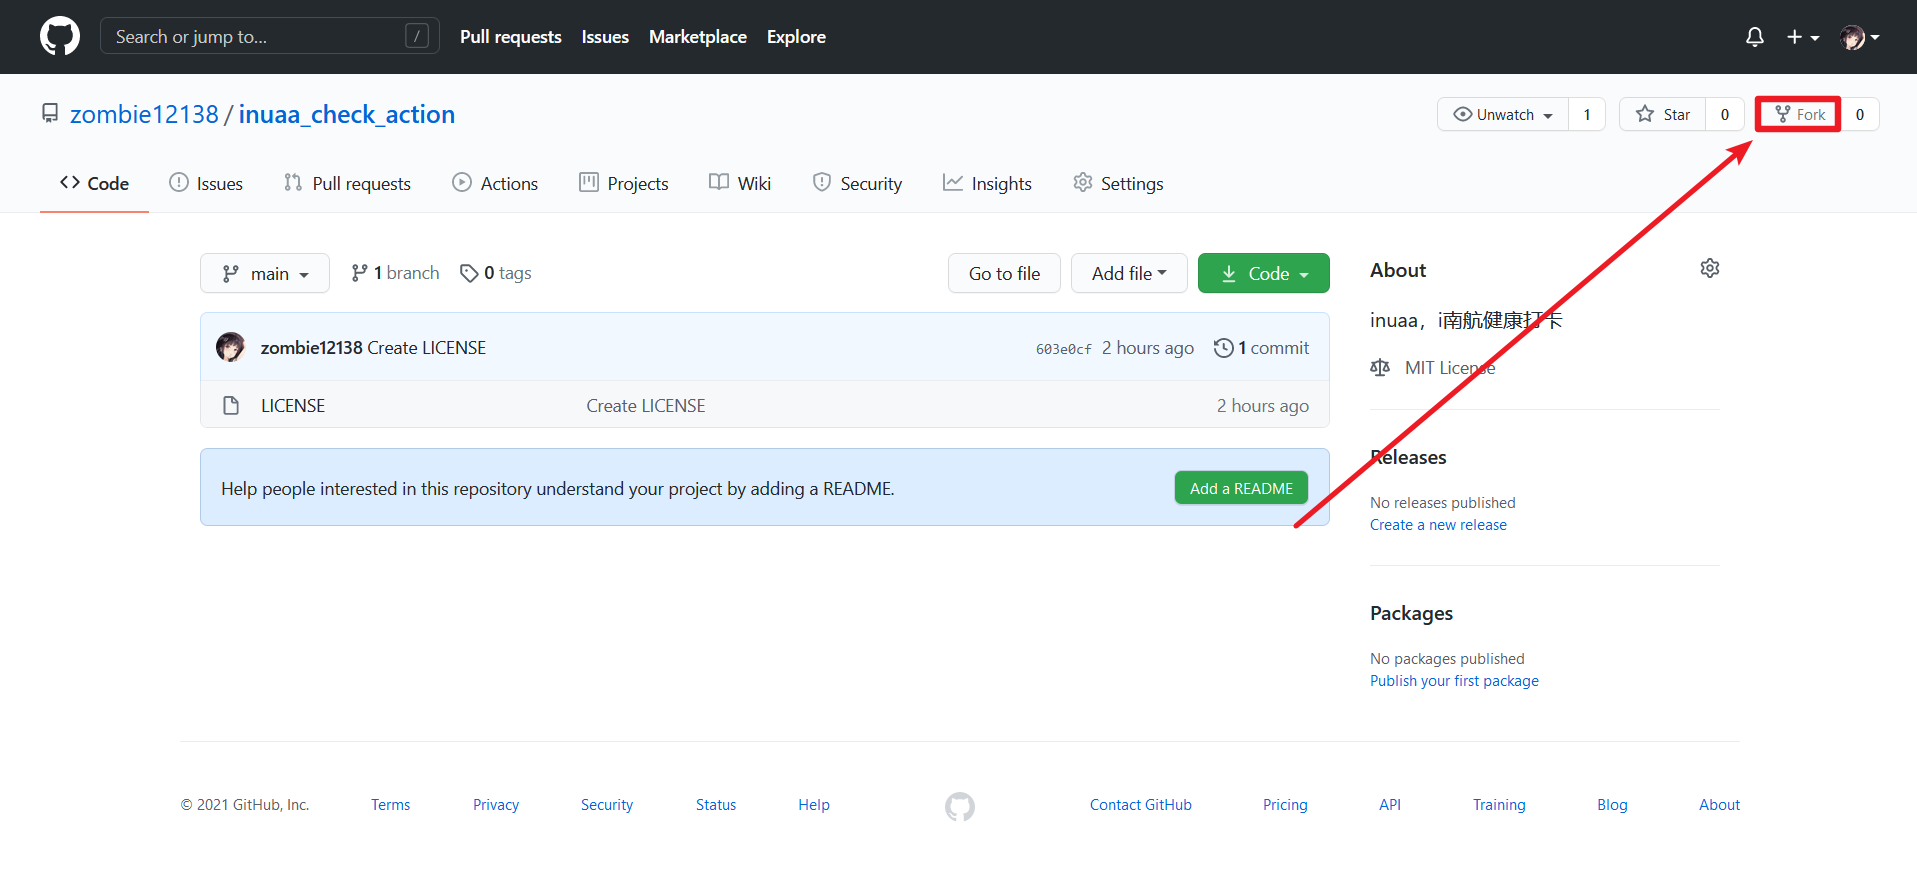View the forks count next to Fork

point(1860,114)
